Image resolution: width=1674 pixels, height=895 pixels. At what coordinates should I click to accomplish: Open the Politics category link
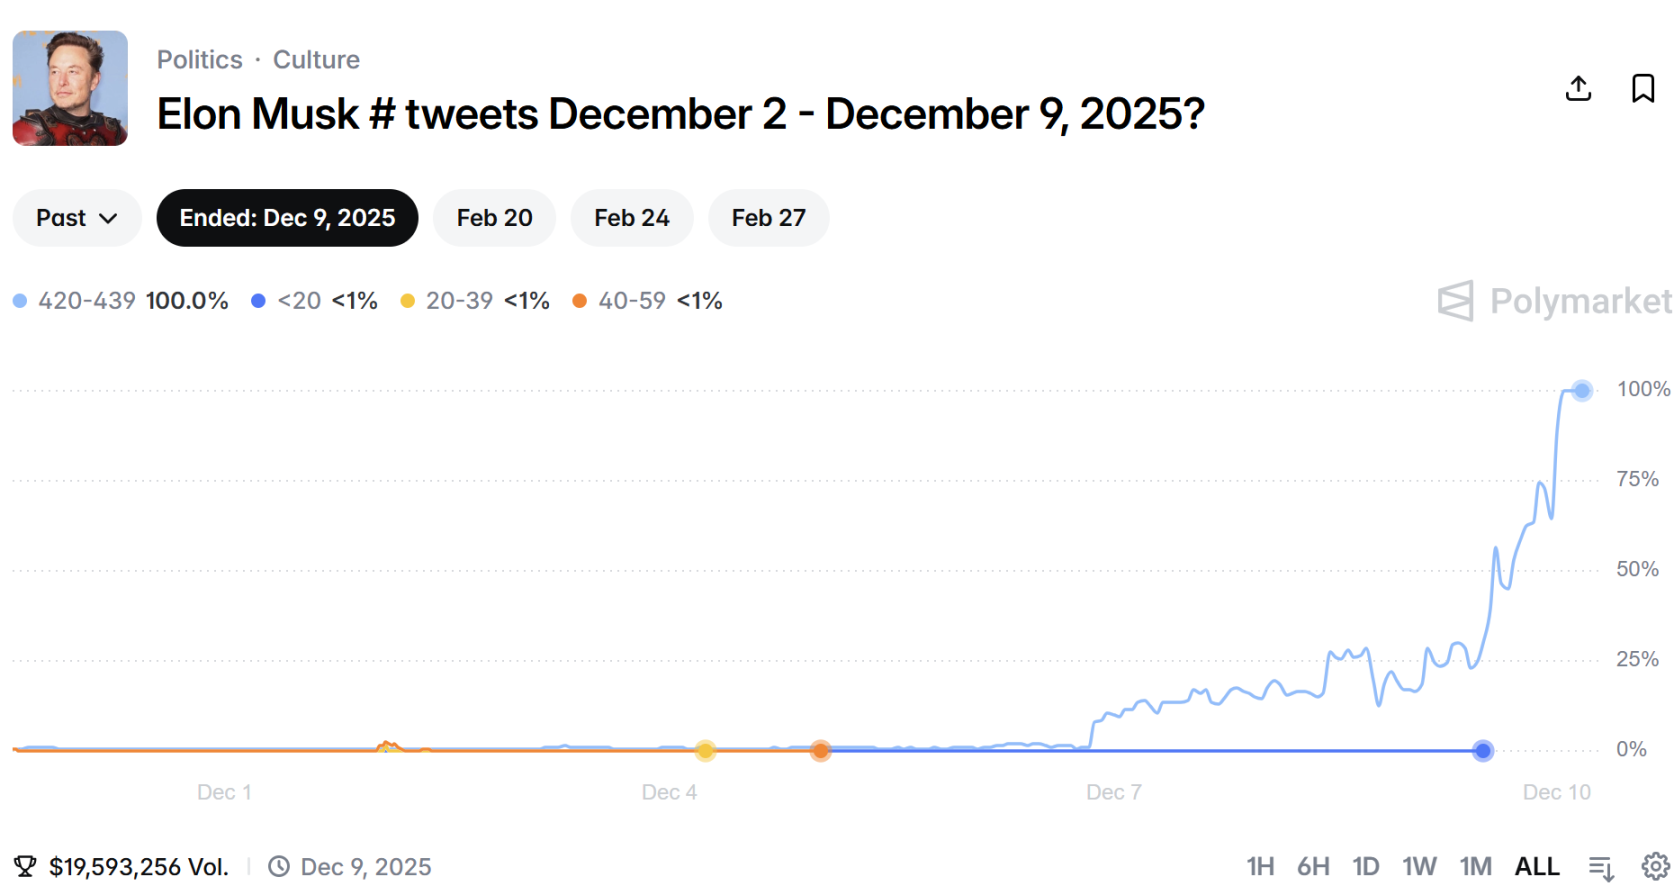tap(199, 60)
